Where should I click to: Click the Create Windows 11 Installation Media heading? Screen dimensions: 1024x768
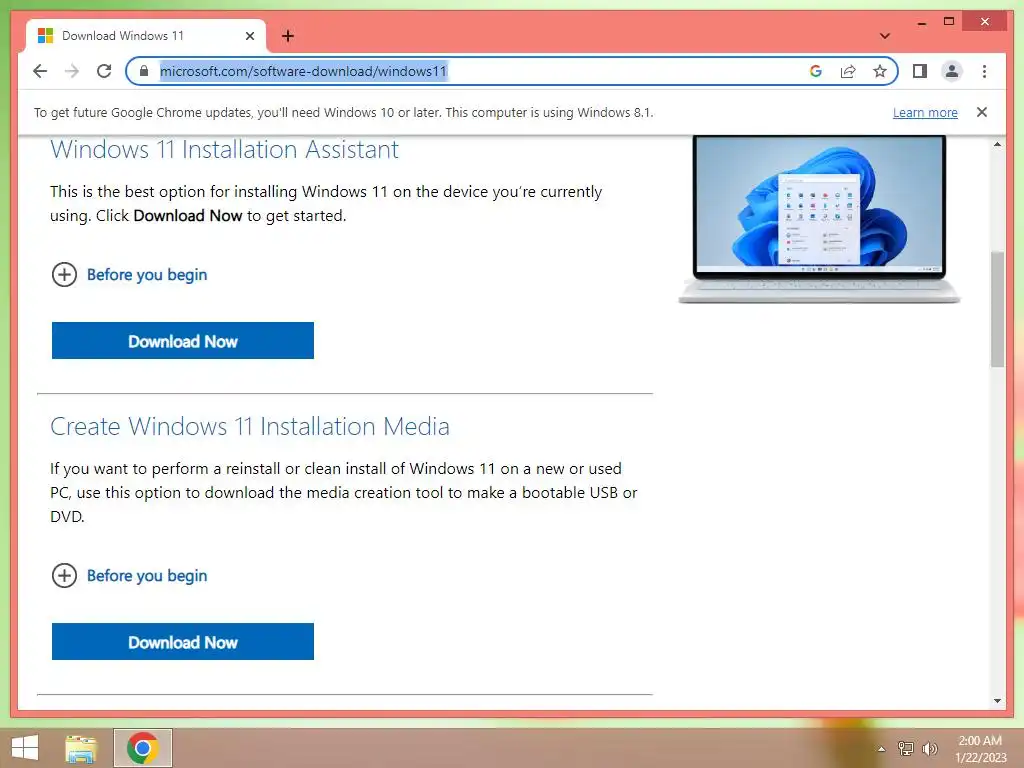249,426
